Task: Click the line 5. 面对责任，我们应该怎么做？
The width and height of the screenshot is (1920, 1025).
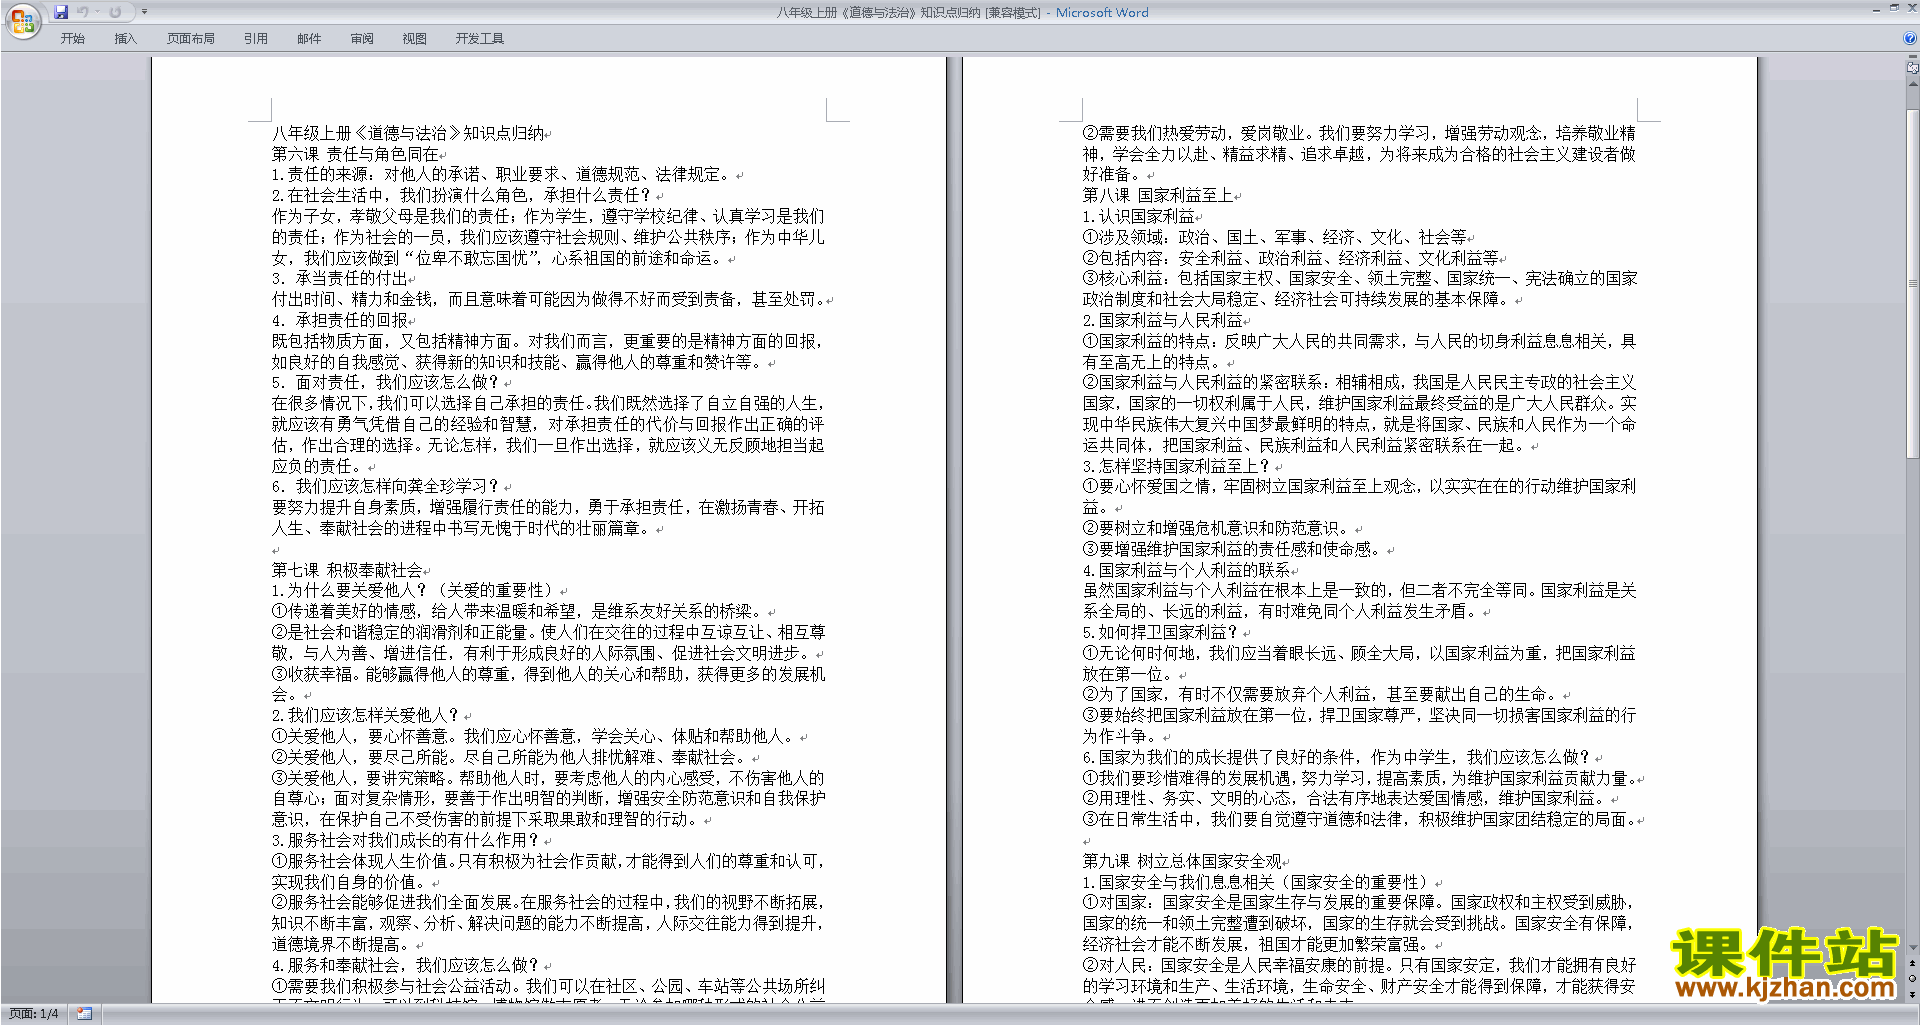Action: (x=387, y=383)
